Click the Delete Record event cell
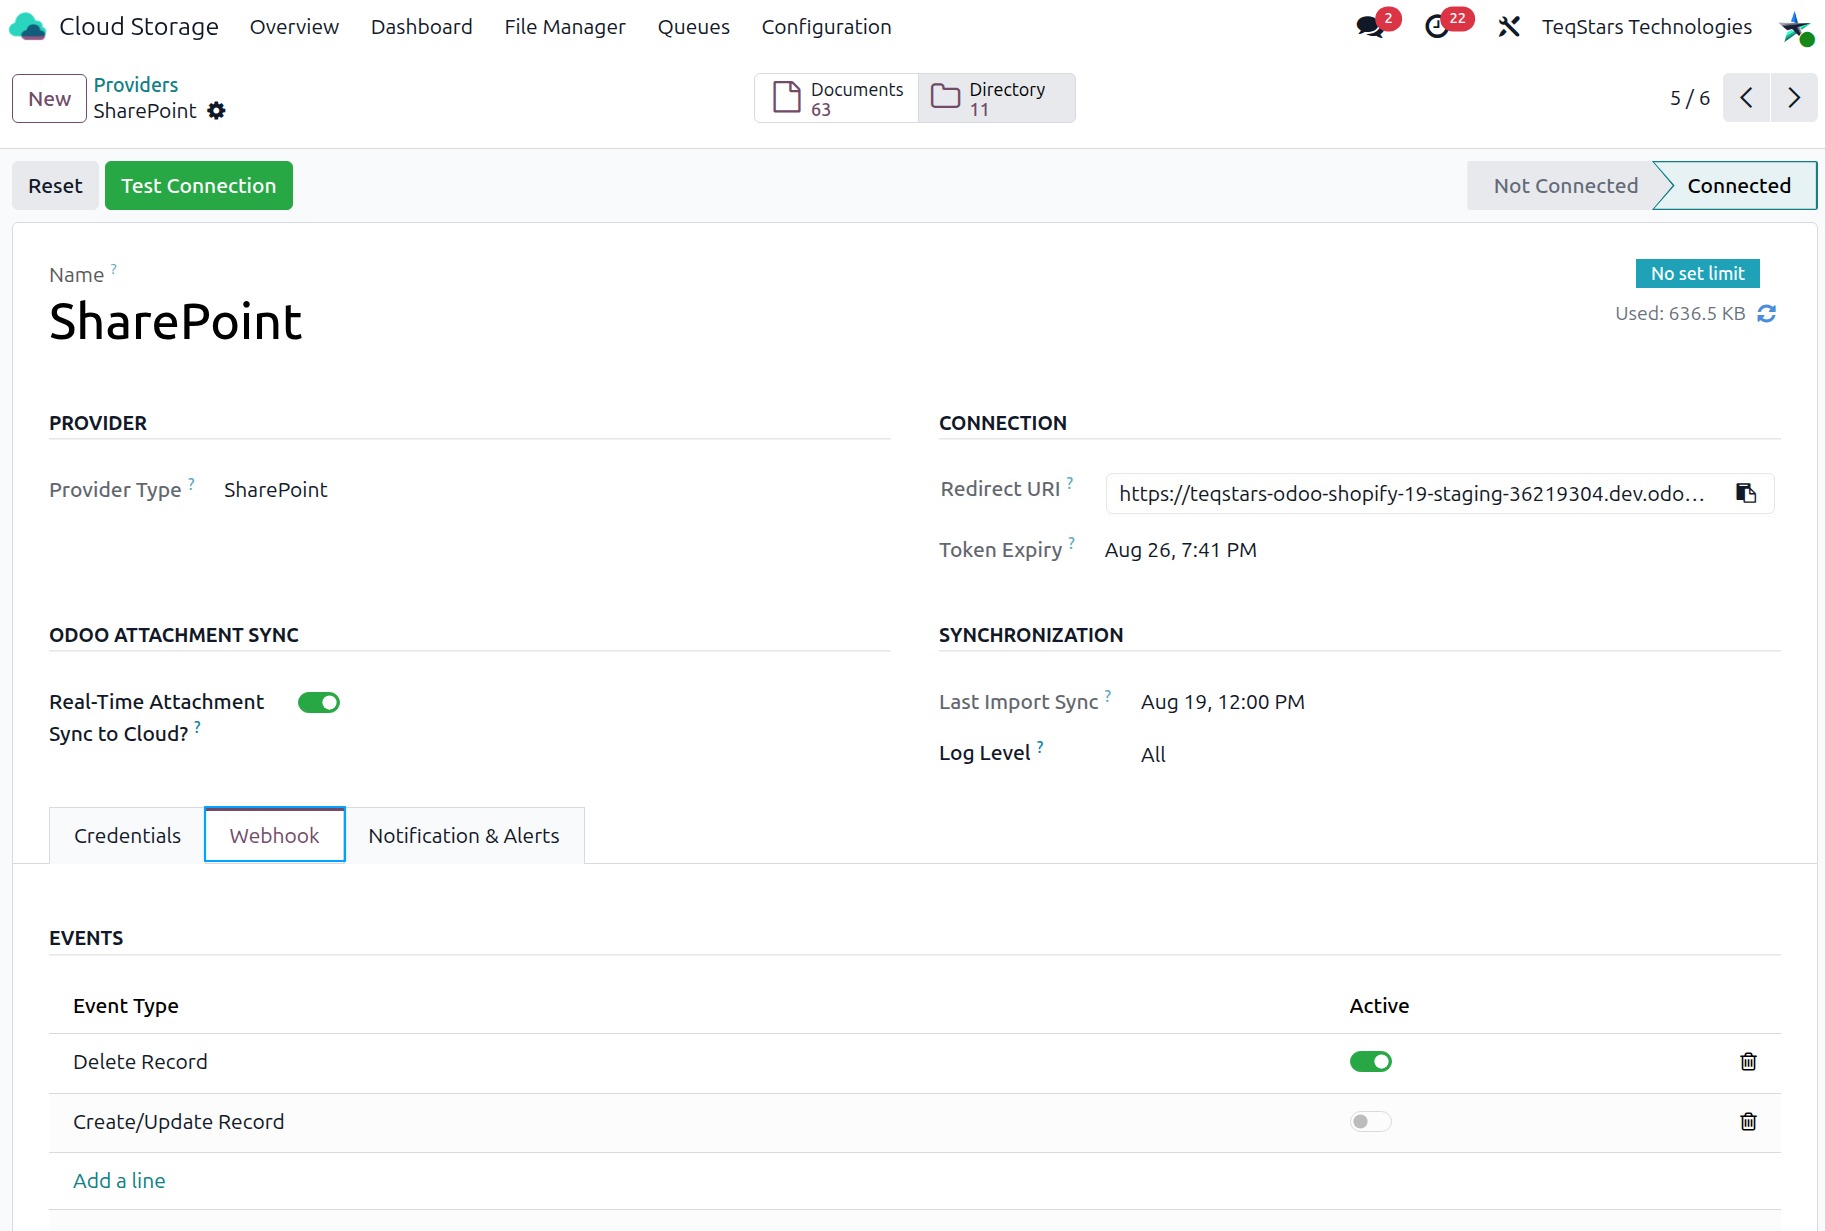This screenshot has height=1231, width=1825. pos(140,1062)
